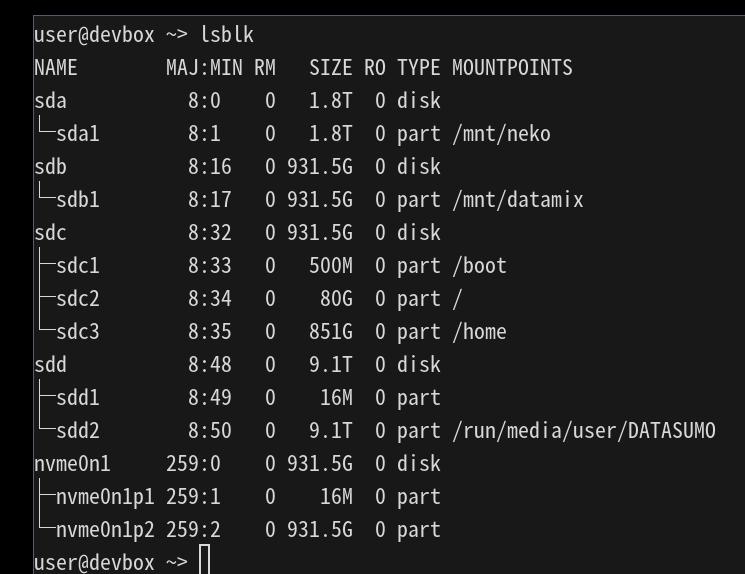Click the /run/media/user/DATASUMO mountpoint
The image size is (745, 574).
click(584, 431)
